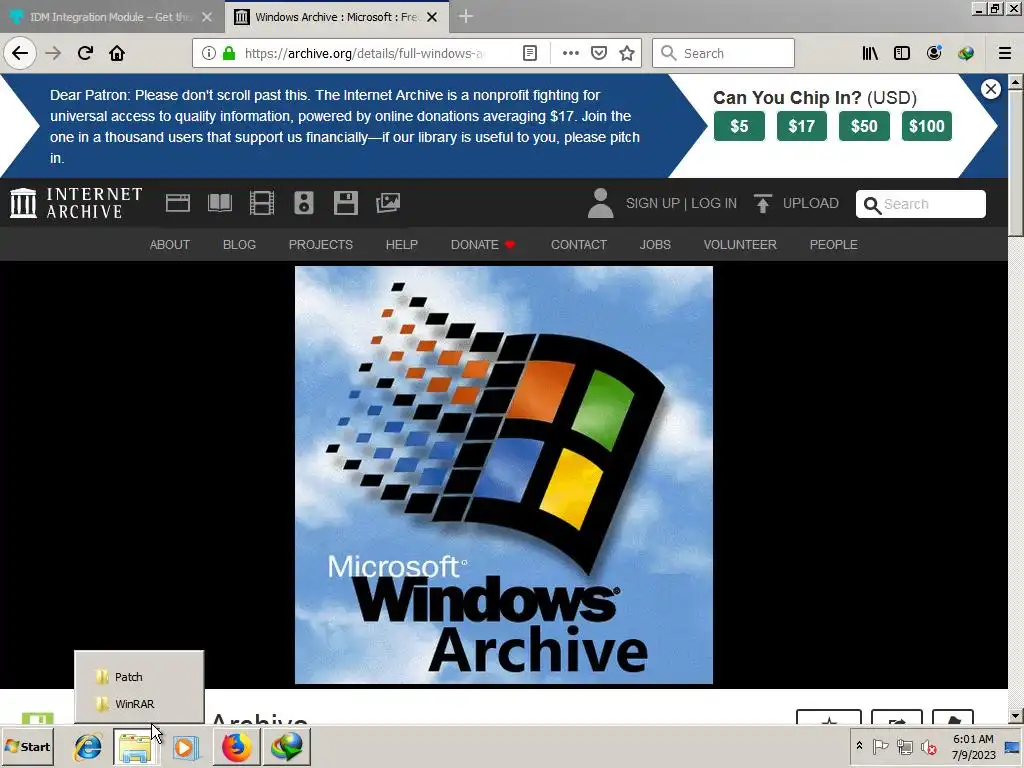The height and width of the screenshot is (768, 1024).
Task: Open the CONTACT menu item
Action: [x=579, y=244]
